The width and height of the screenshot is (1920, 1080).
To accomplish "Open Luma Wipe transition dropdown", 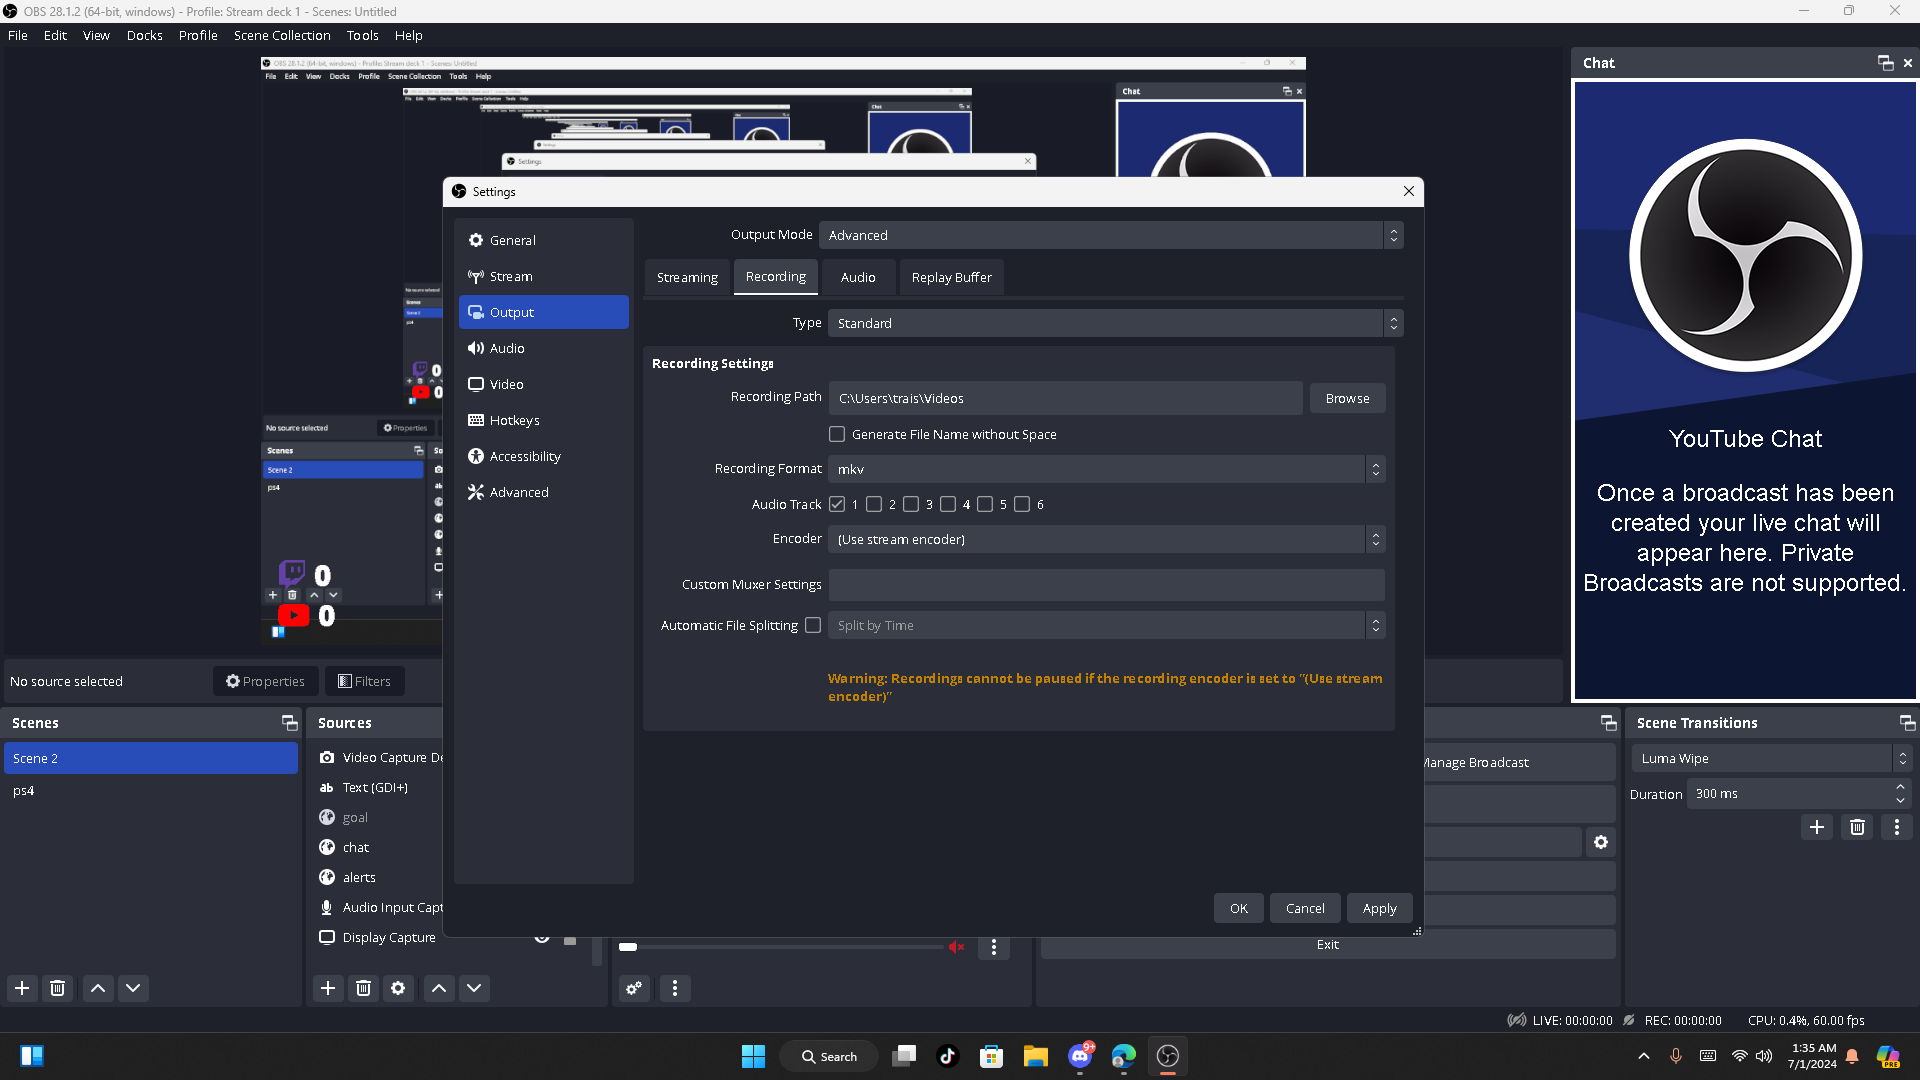I will [1771, 759].
